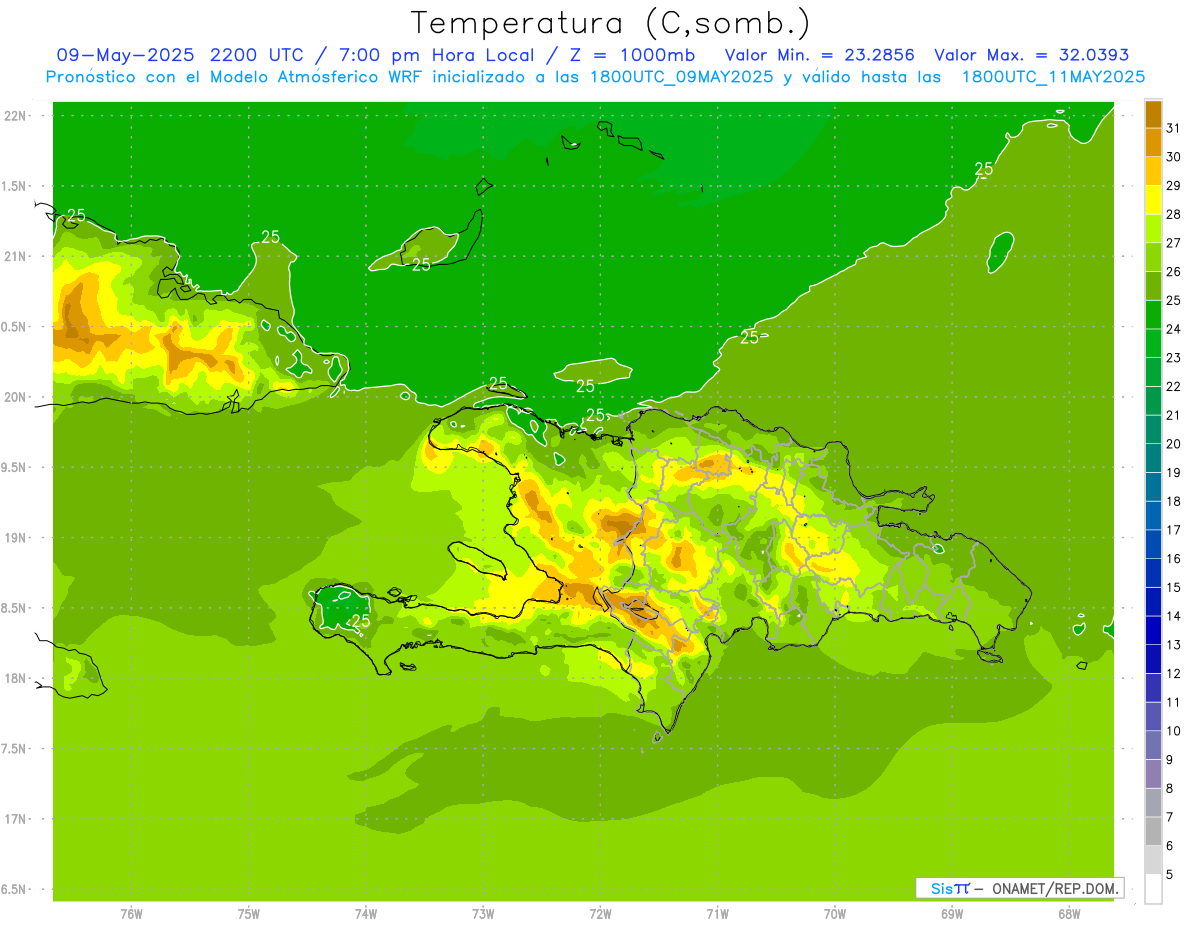This screenshot has width=1200, height=927.
Task: Click the "Valor Min. = 23.2856" text
Action: click(x=819, y=55)
